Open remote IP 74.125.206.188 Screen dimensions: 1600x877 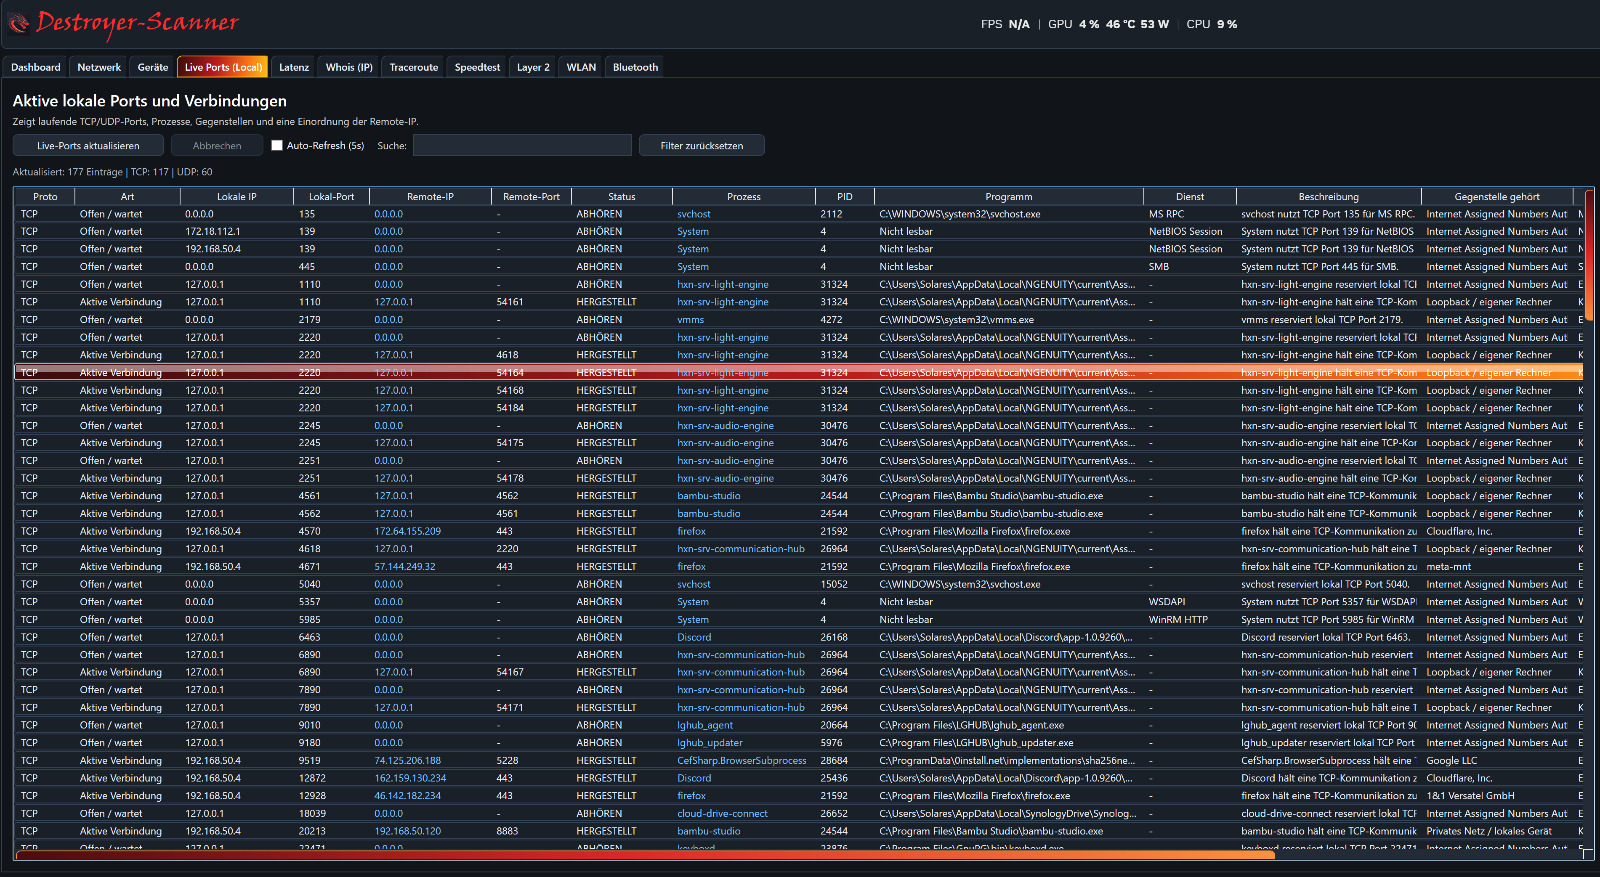tap(407, 761)
